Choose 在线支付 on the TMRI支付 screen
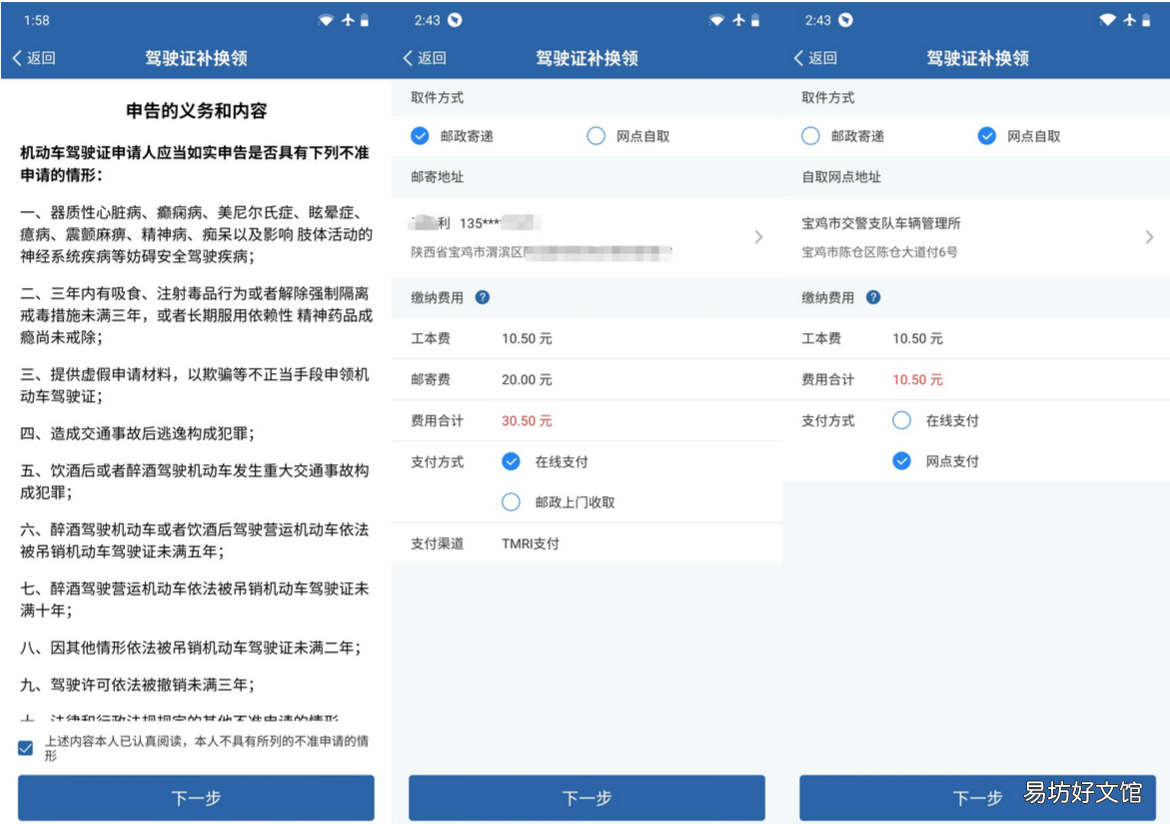The width and height of the screenshot is (1170, 824). tap(511, 461)
